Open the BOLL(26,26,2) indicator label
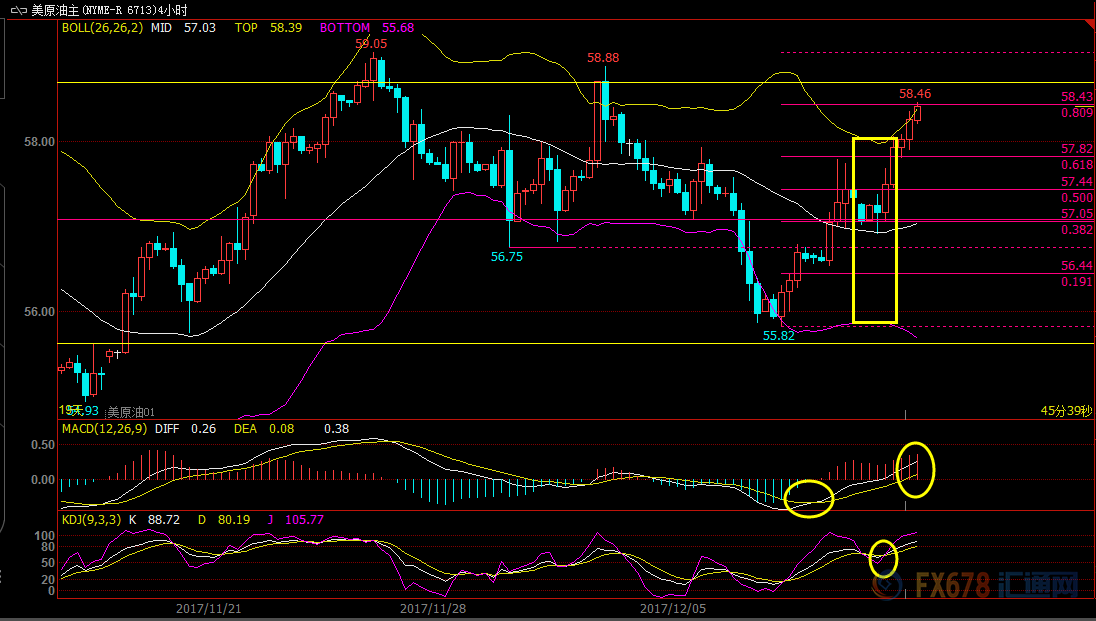The height and width of the screenshot is (621, 1096). pos(102,28)
